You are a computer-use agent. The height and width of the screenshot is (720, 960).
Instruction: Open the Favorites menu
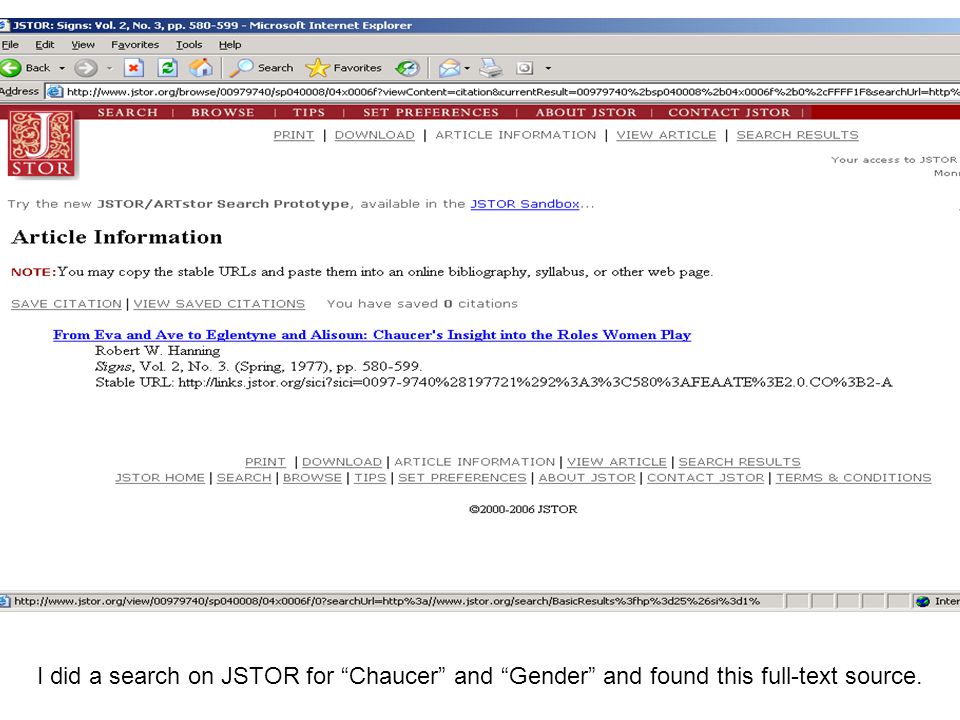(x=135, y=45)
